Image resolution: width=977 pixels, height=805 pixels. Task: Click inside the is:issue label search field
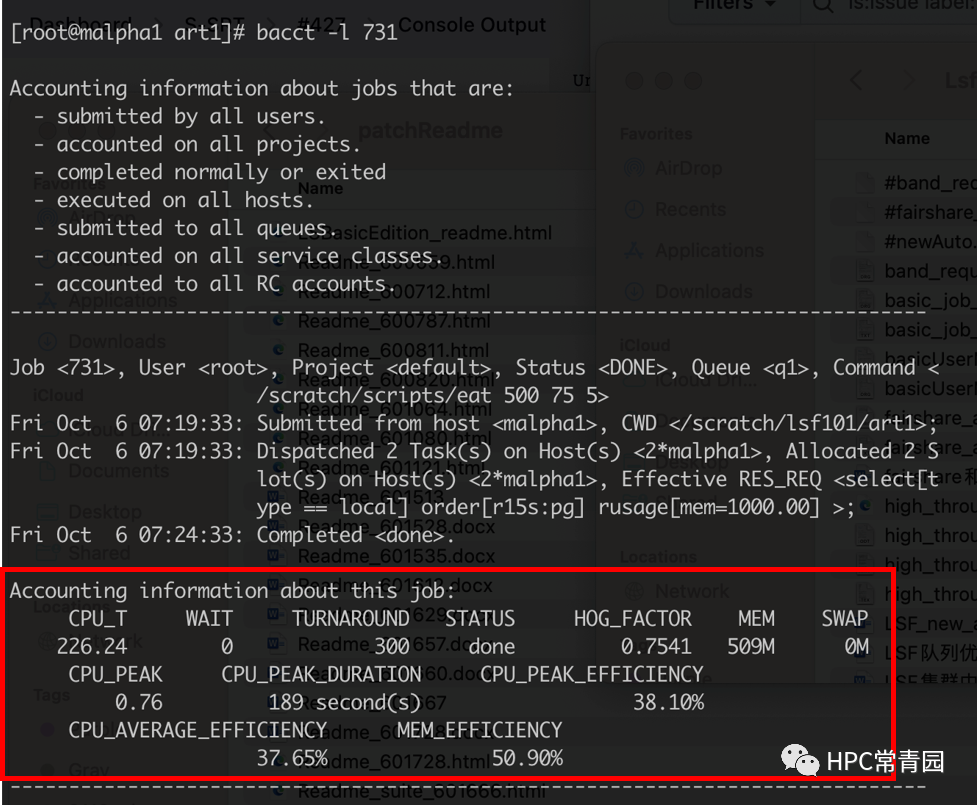click(x=900, y=7)
